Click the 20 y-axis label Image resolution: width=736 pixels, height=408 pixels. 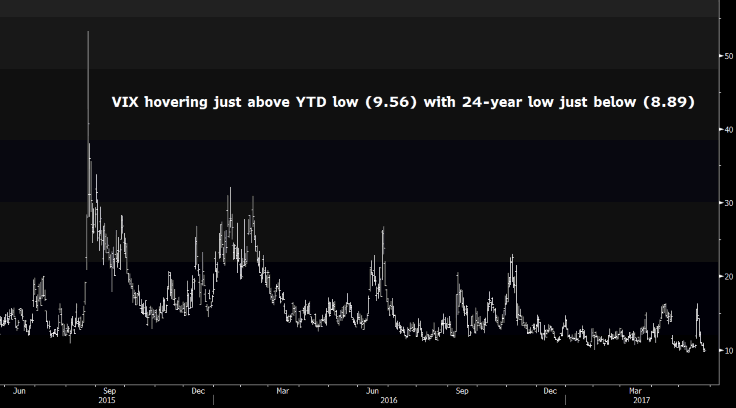point(728,277)
